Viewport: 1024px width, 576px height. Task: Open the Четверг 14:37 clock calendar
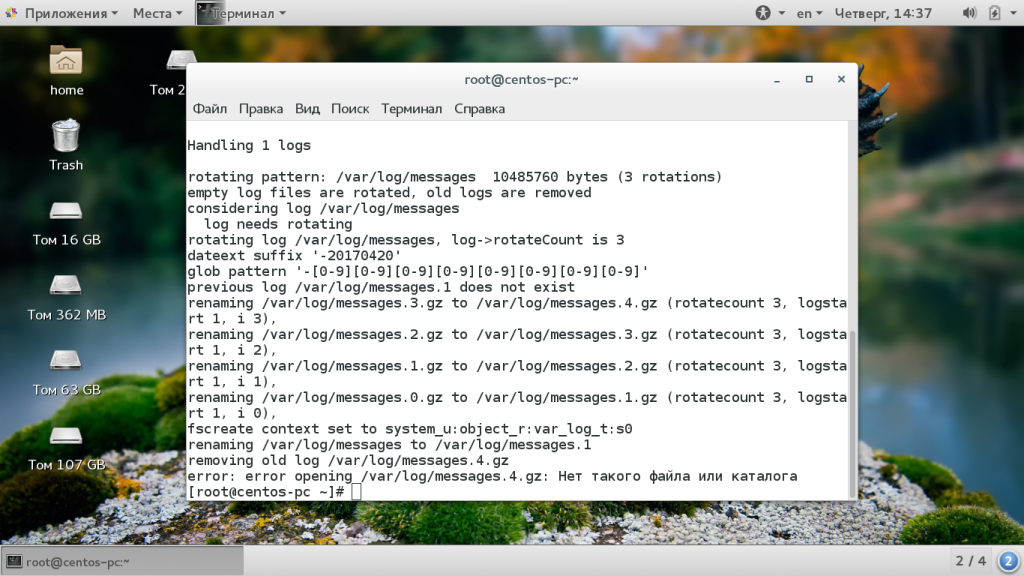(x=885, y=13)
